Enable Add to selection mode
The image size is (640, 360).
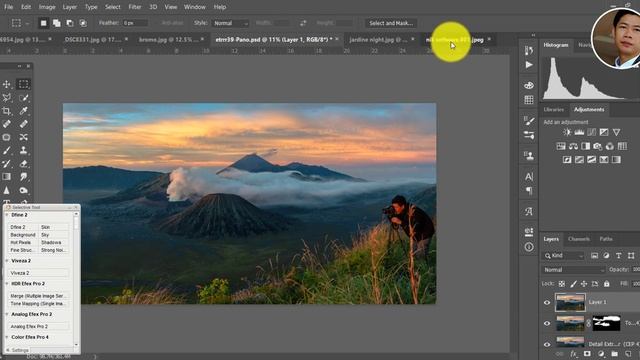56,23
